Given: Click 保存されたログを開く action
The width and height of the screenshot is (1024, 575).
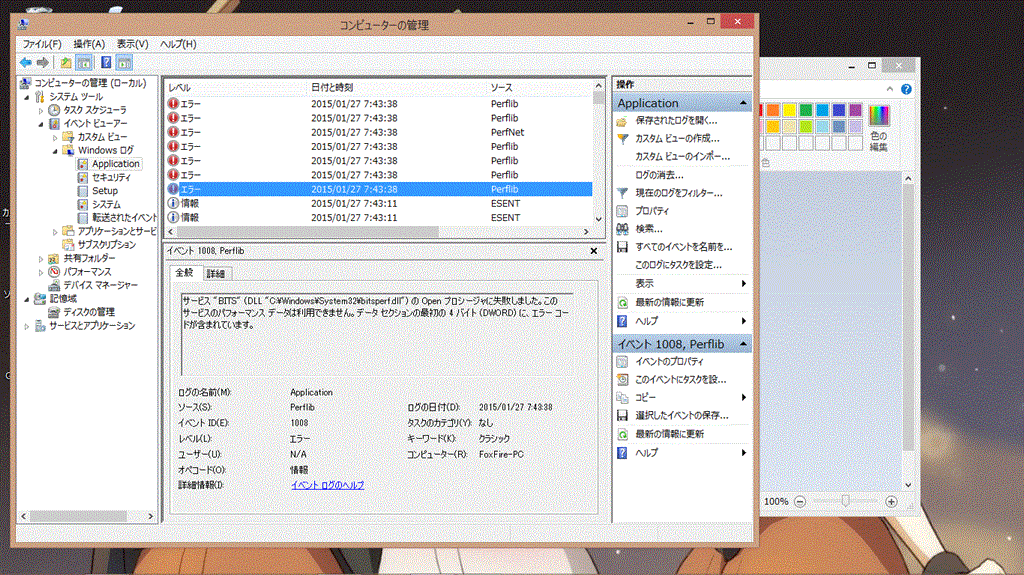Looking at the screenshot, I should click(676, 120).
